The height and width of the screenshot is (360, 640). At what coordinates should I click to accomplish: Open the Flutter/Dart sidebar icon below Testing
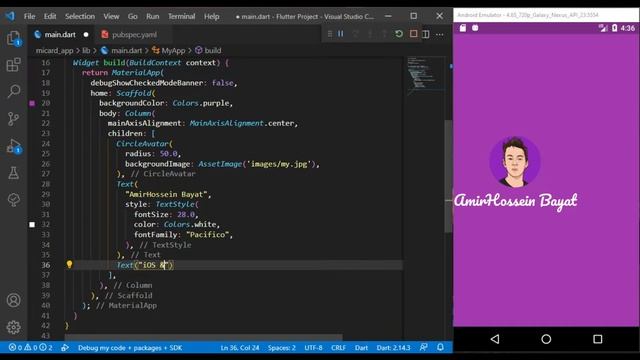coord(13,200)
